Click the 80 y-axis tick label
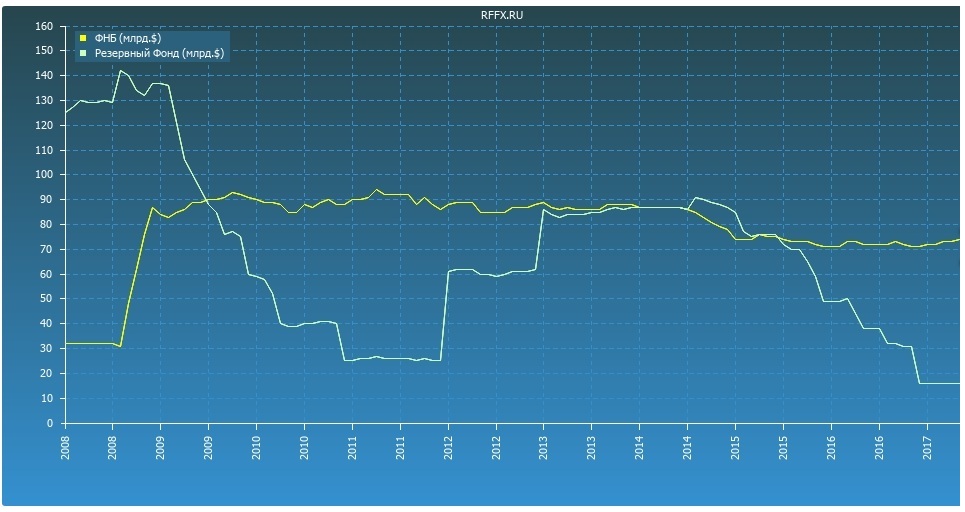 point(46,225)
